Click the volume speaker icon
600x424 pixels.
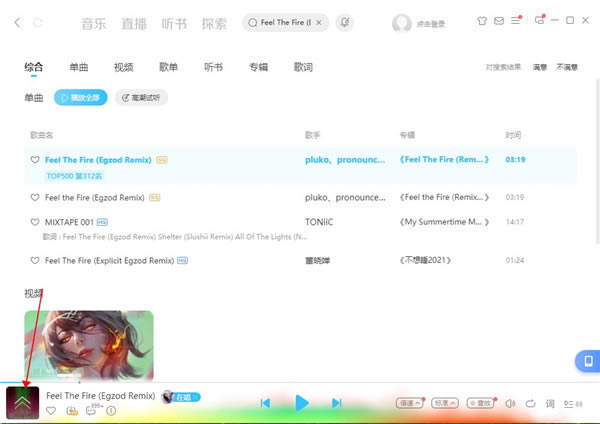point(509,403)
